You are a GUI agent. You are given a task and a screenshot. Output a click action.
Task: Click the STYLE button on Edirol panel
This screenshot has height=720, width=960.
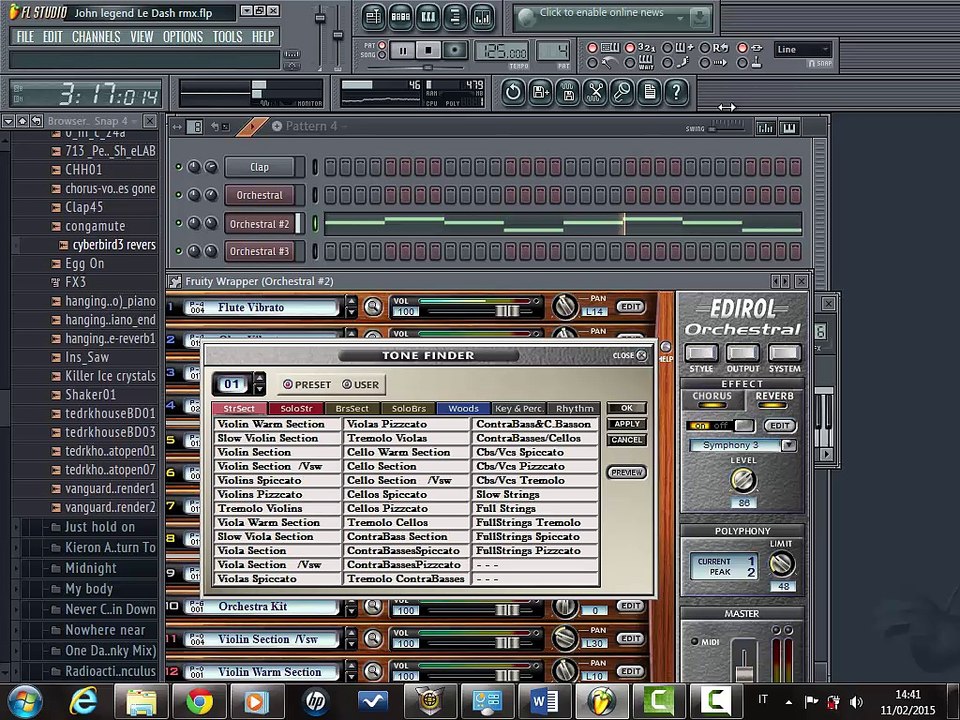[701, 353]
